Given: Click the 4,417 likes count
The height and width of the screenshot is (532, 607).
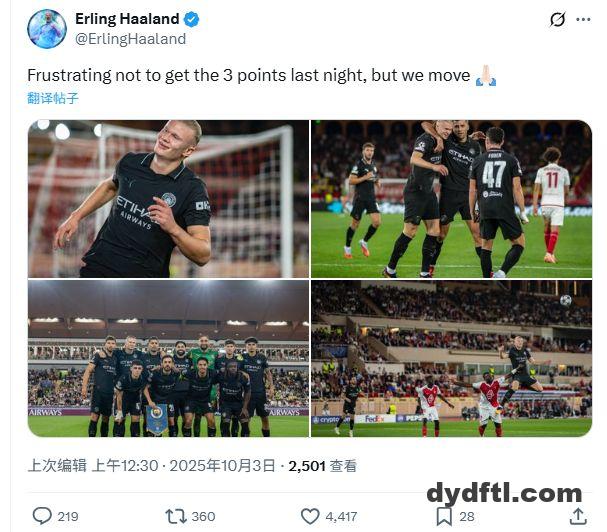Looking at the screenshot, I should 341,517.
